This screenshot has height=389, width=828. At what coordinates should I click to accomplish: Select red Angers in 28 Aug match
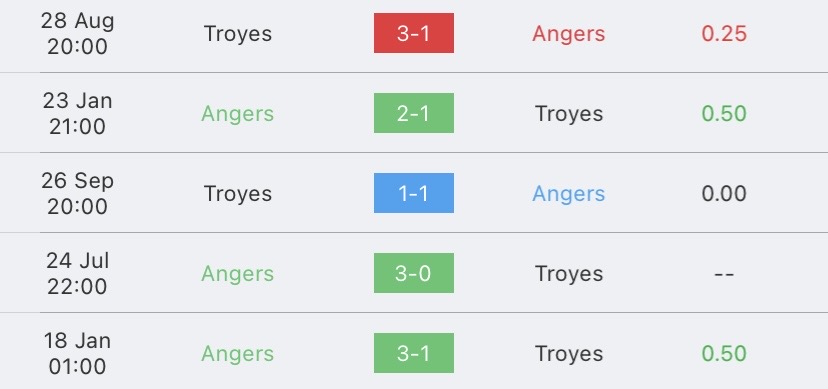point(568,34)
